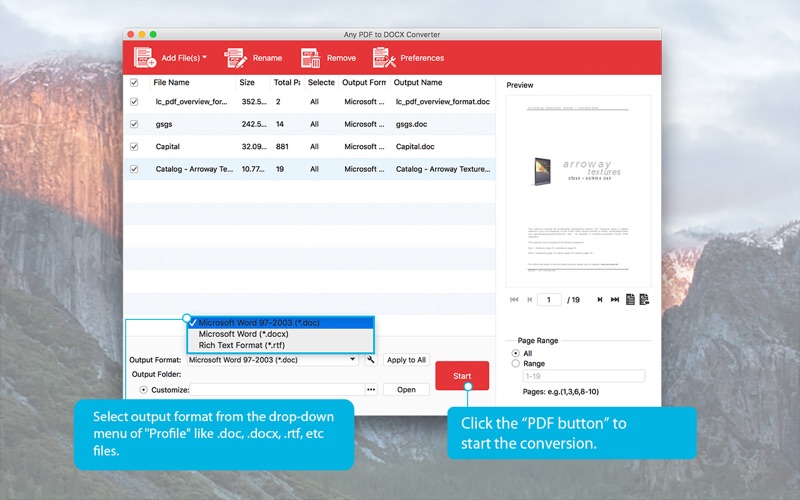
Task: Click the Rename toolbar icon
Action: point(235,58)
